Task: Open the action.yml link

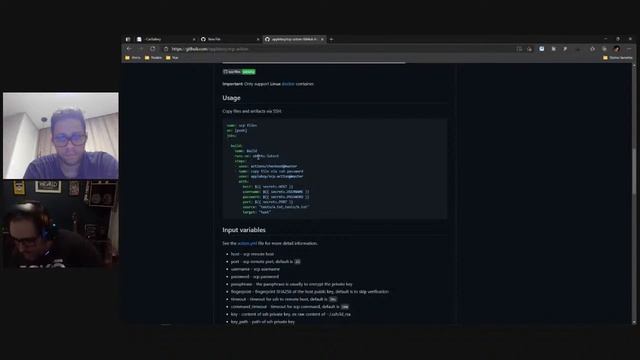Action: pyautogui.click(x=247, y=243)
